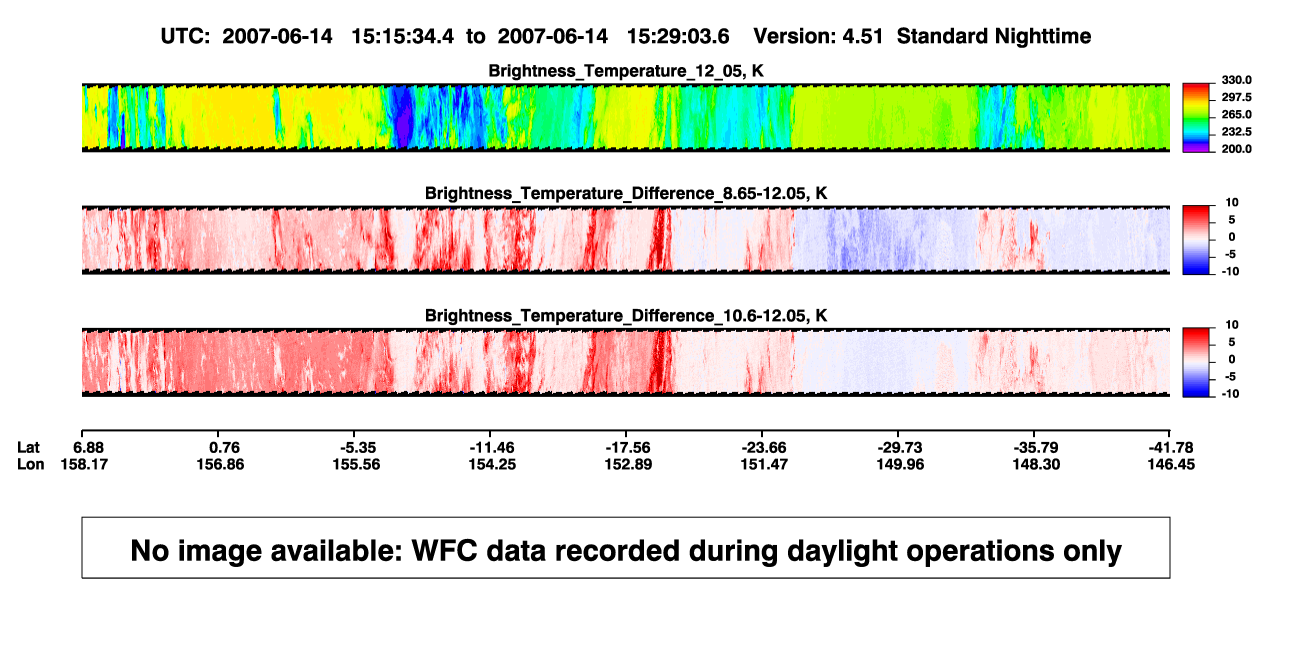Click latitude value -41.78
Image resolution: width=1300 pixels, height=667 pixels.
(1172, 447)
